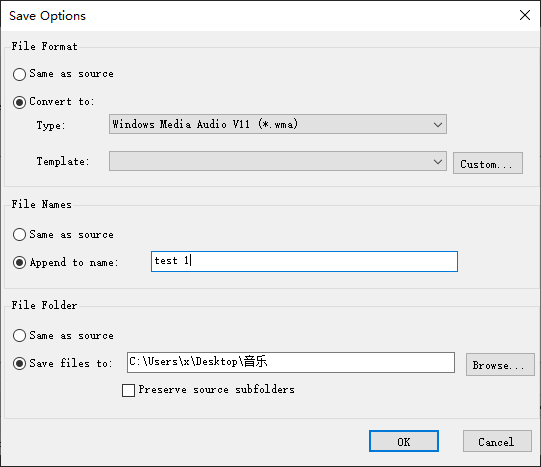Enable Preserve source subfolders checkbox
The image size is (541, 467).
(x=128, y=390)
